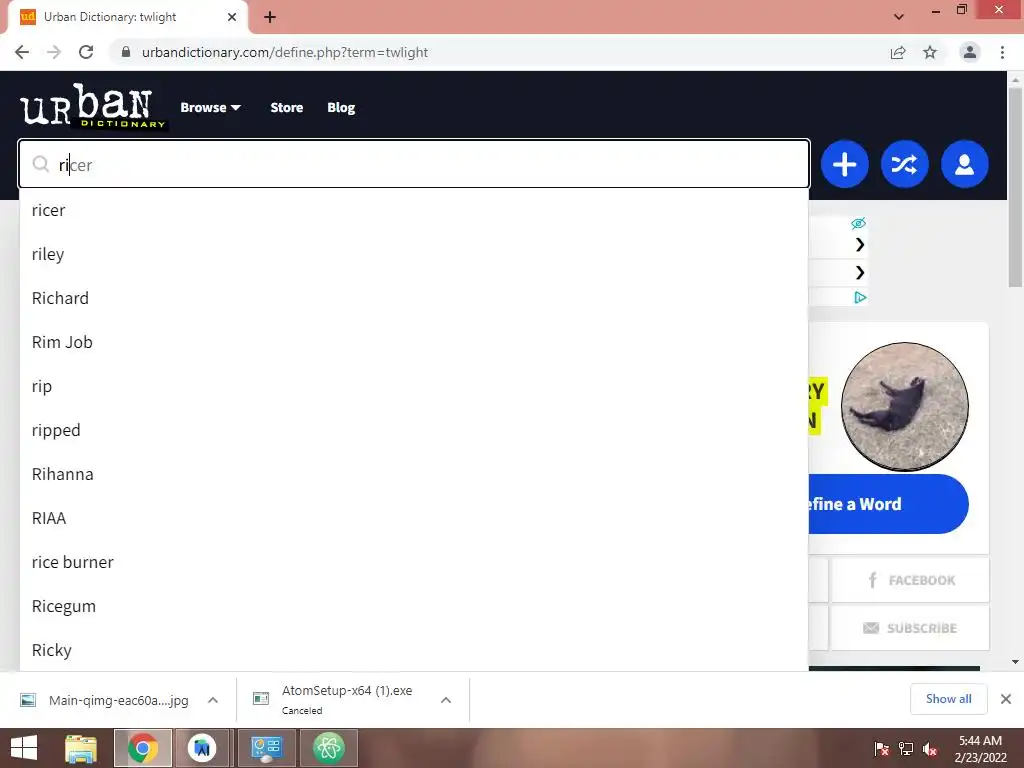Screen dimensions: 1024x768
Task: Click the Urban Dictionary logo
Action: [x=93, y=106]
